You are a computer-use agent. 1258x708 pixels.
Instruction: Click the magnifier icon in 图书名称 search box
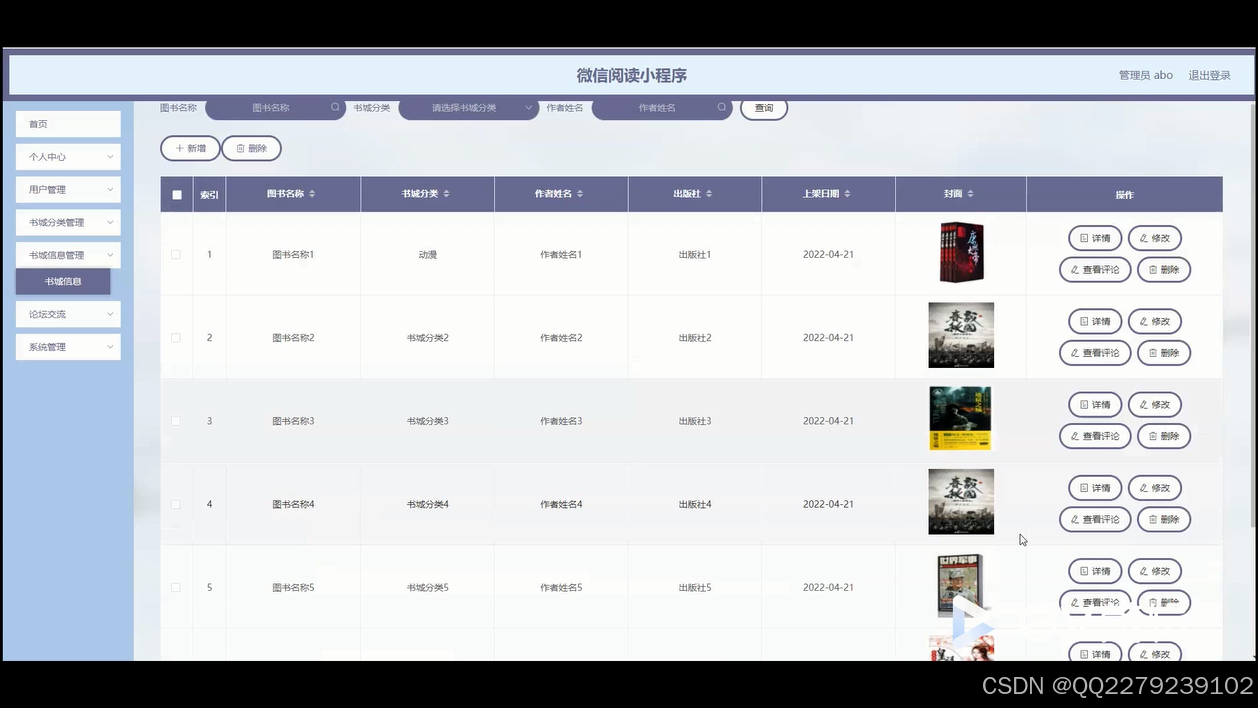333,107
